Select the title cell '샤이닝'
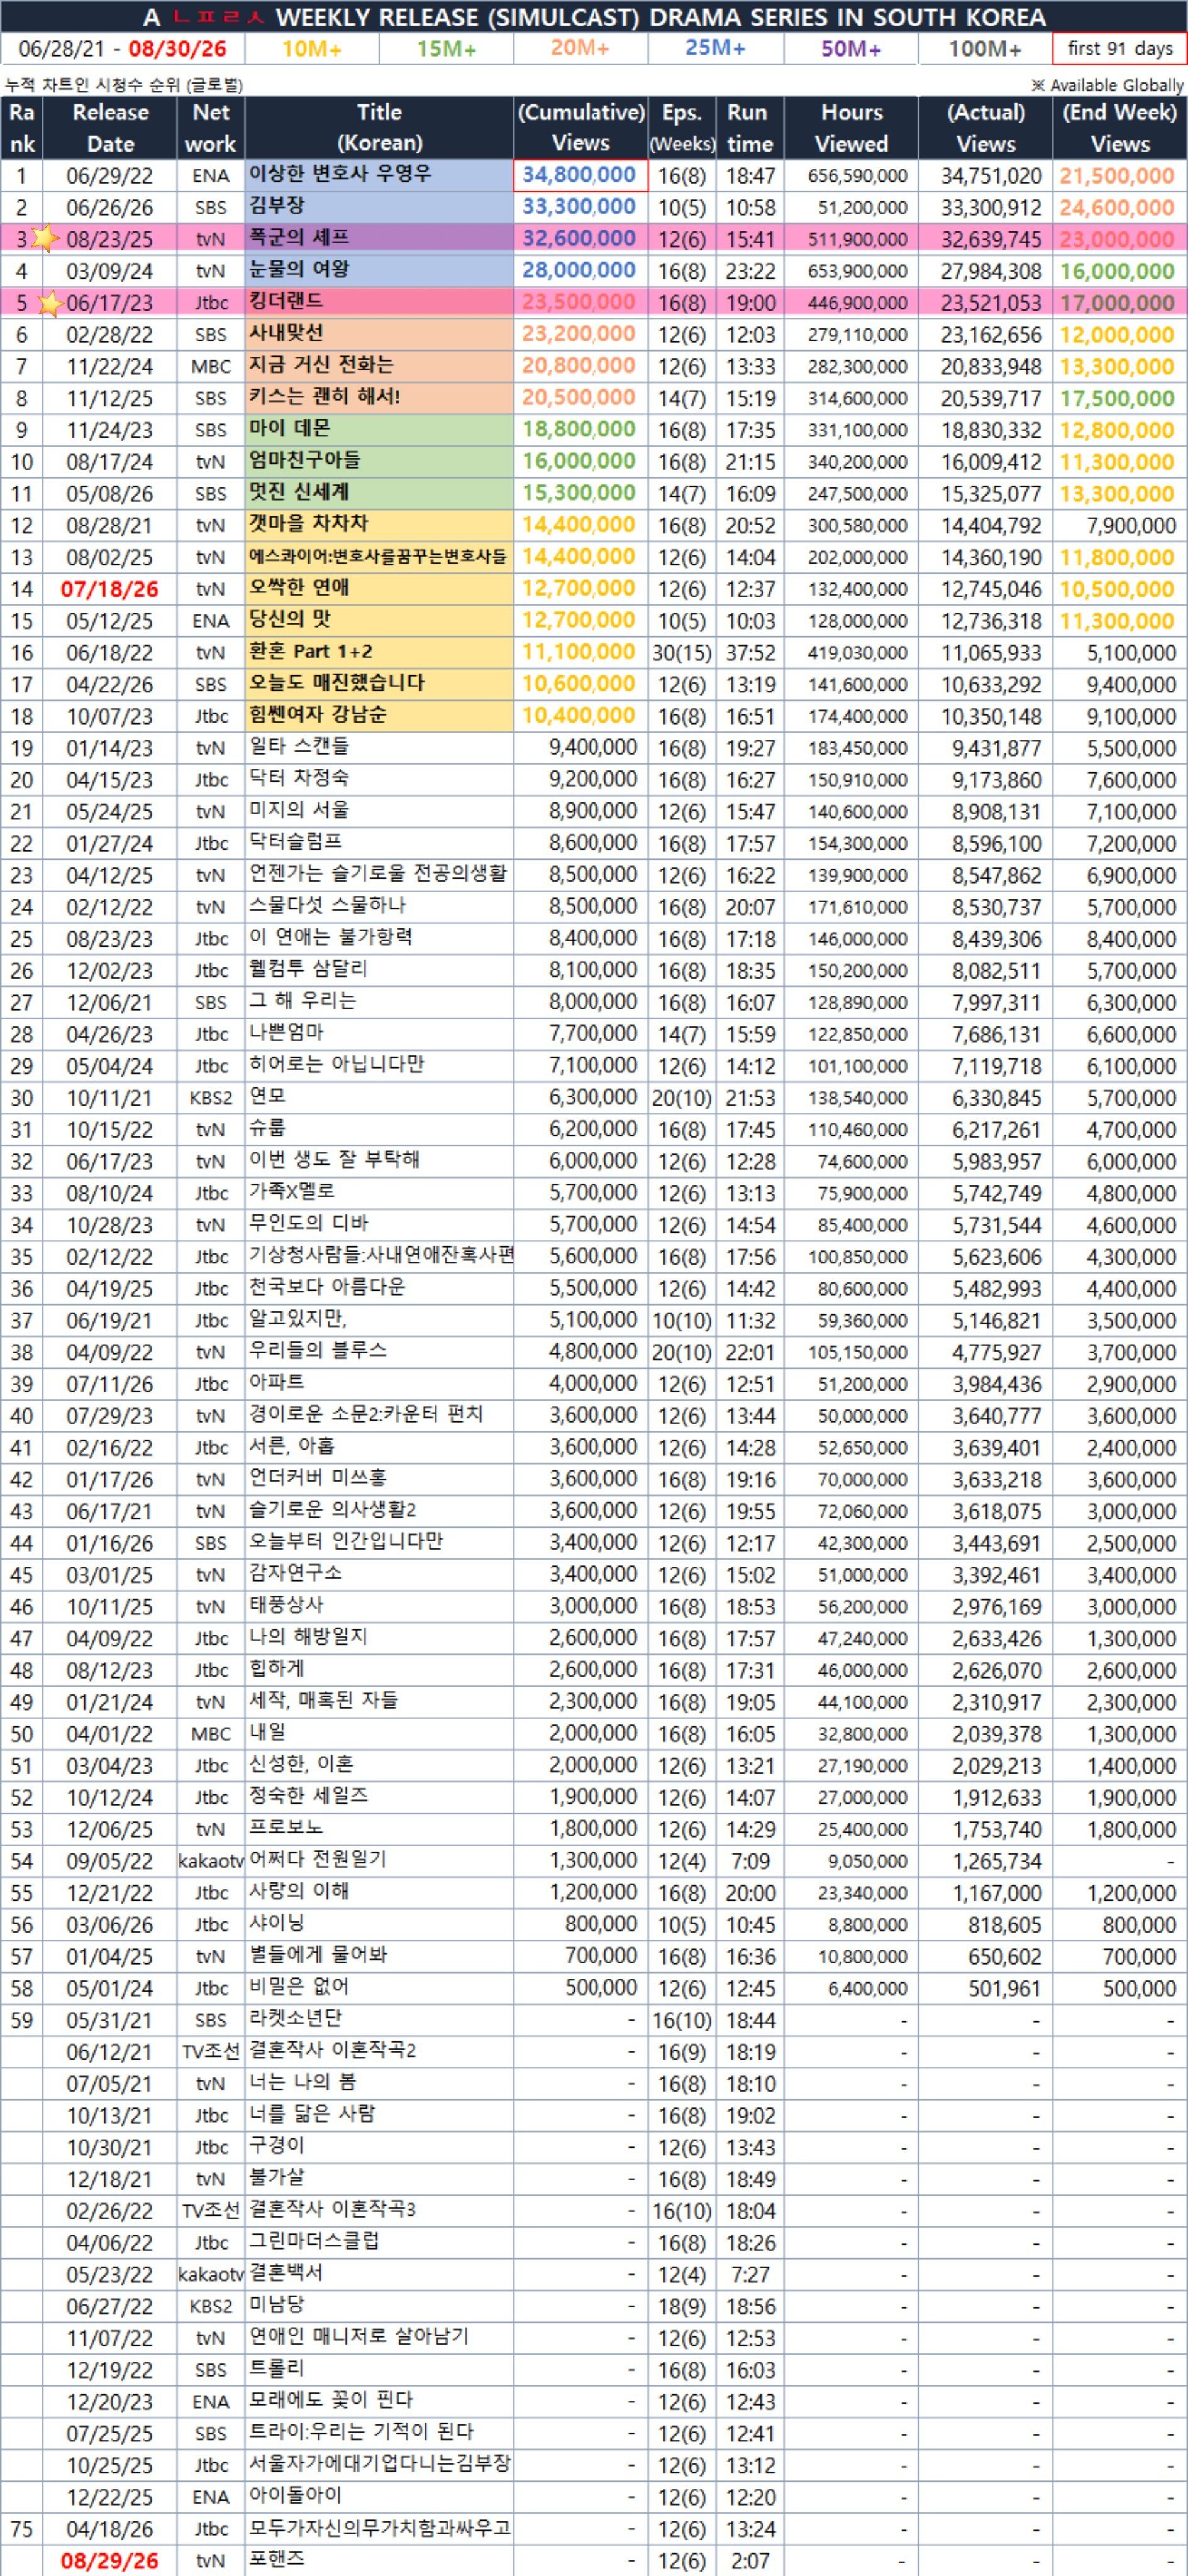The width and height of the screenshot is (1188, 2576). click(379, 1925)
